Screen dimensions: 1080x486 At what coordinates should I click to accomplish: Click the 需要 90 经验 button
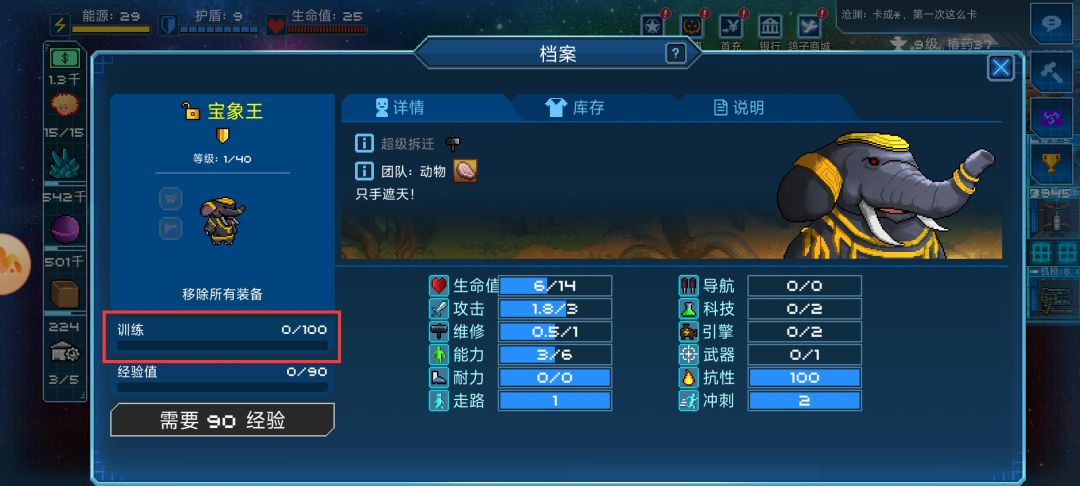tap(222, 420)
